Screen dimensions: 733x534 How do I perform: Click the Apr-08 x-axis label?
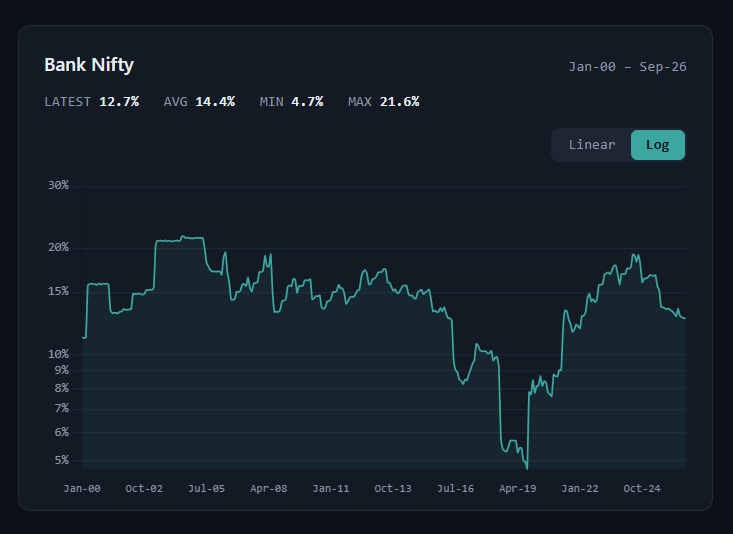pos(268,489)
